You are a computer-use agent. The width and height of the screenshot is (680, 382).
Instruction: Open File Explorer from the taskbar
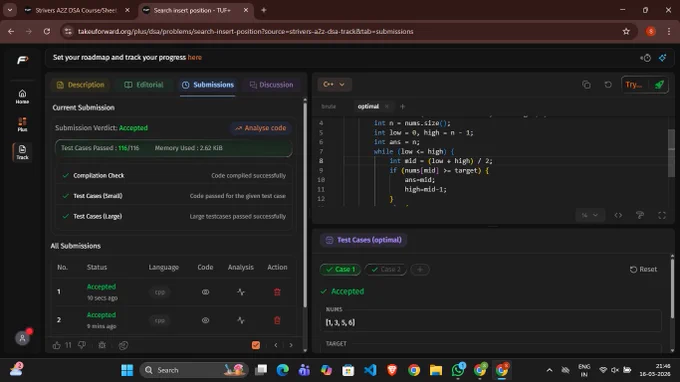pos(436,370)
